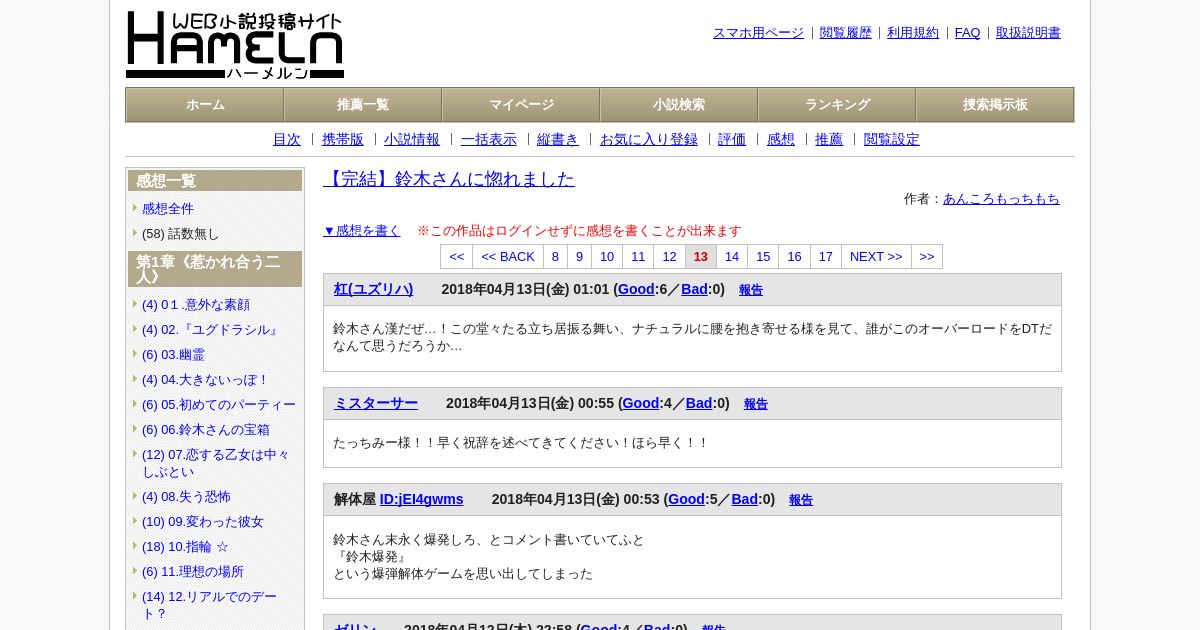Switch to 縦書き view

[x=558, y=140]
